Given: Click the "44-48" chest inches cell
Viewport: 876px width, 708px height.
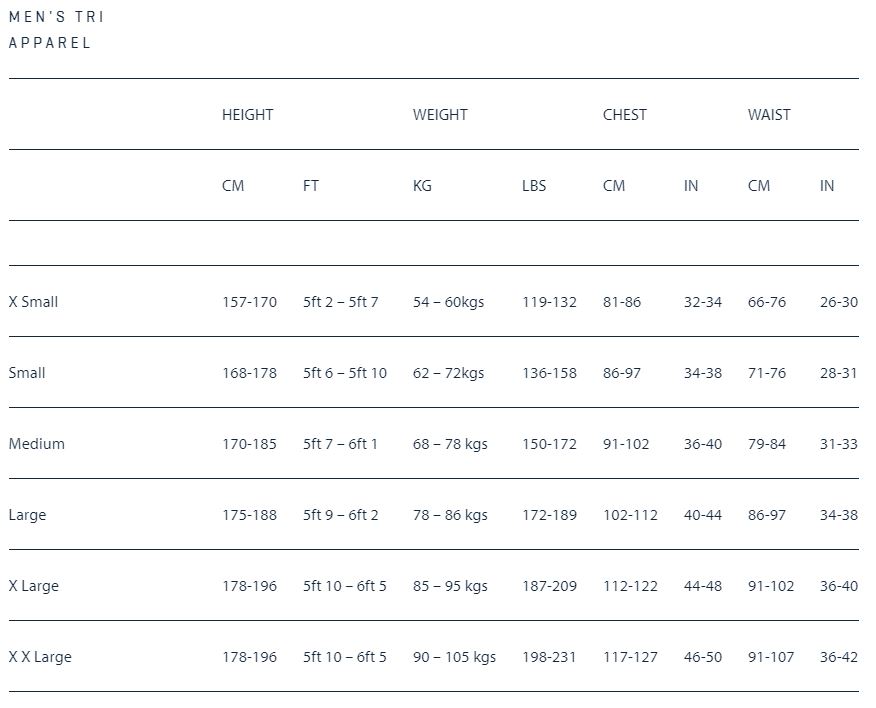Looking at the screenshot, I should pyautogui.click(x=702, y=586).
